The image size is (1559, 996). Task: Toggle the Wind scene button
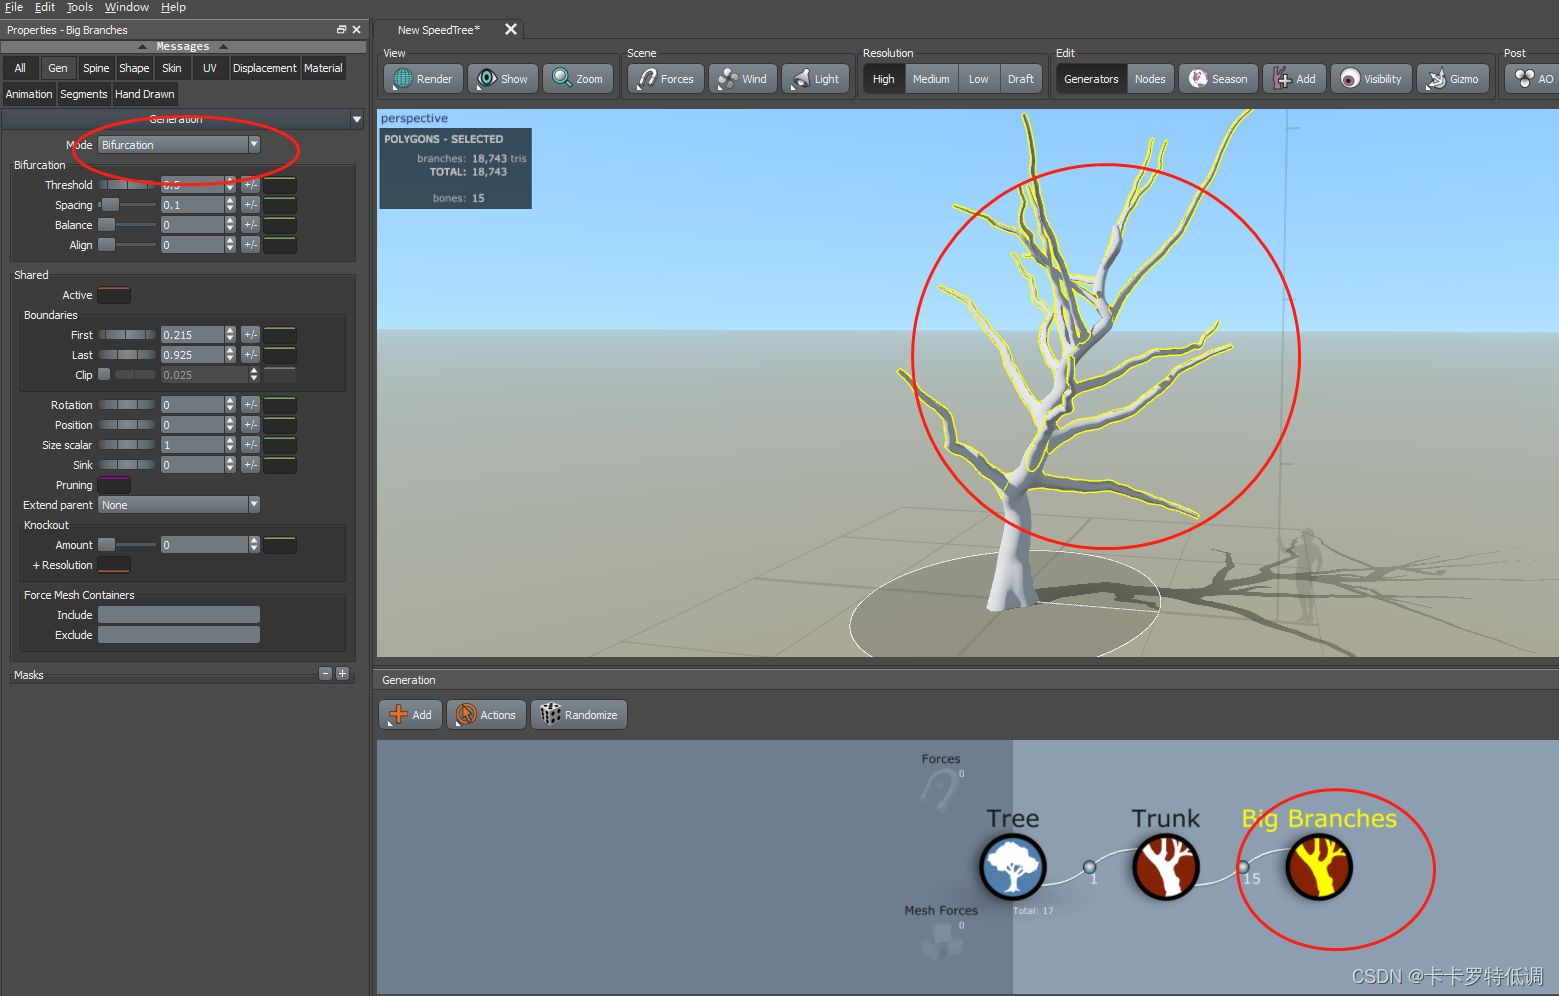[x=743, y=79]
